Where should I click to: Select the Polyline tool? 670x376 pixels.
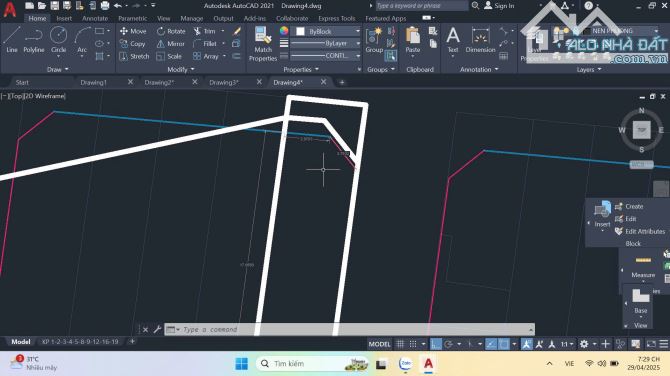(33, 39)
